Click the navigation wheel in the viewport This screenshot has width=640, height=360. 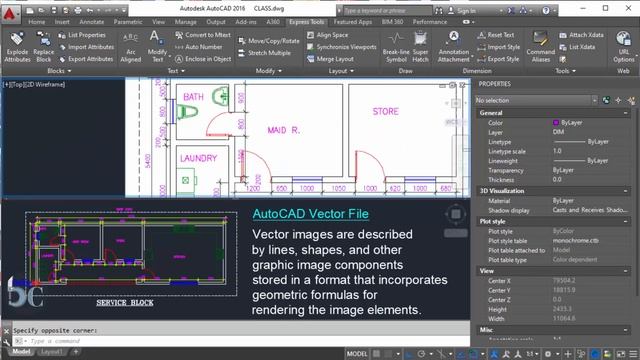pyautogui.click(x=456, y=214)
